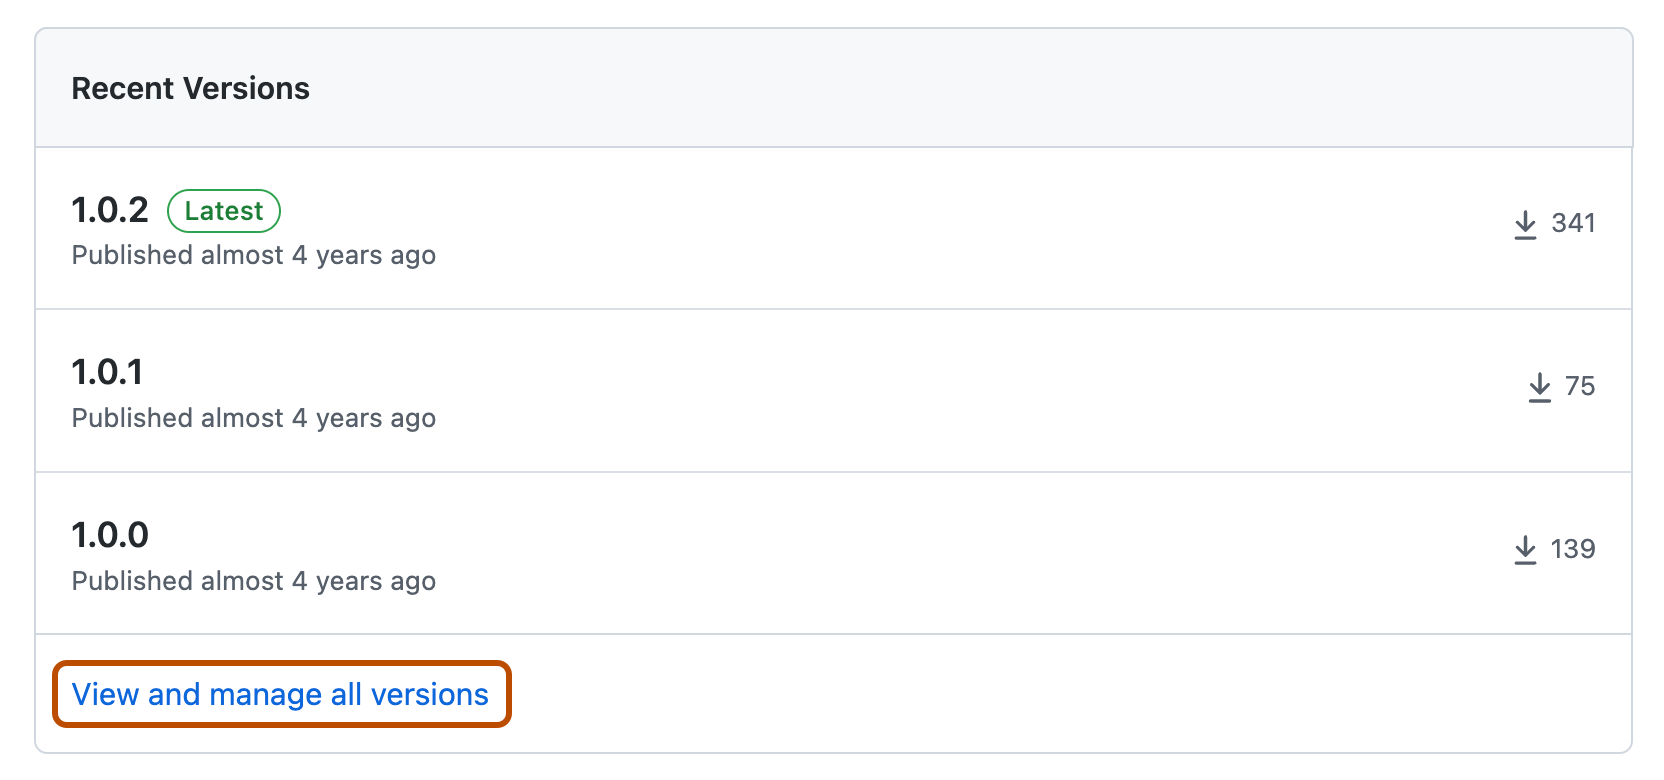Expand details for version 1.0.1
1664x780 pixels.
tap(107, 371)
